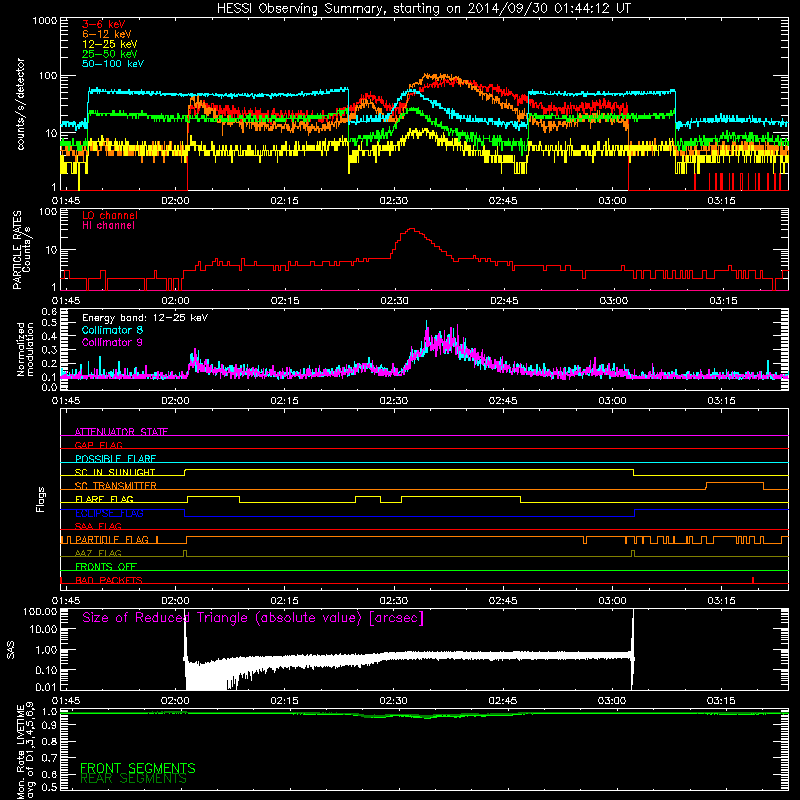Viewport: 800px width, 800px height.
Task: Click the 'counts/s/detector' axis label
Action: pyautogui.click(x=20, y=104)
